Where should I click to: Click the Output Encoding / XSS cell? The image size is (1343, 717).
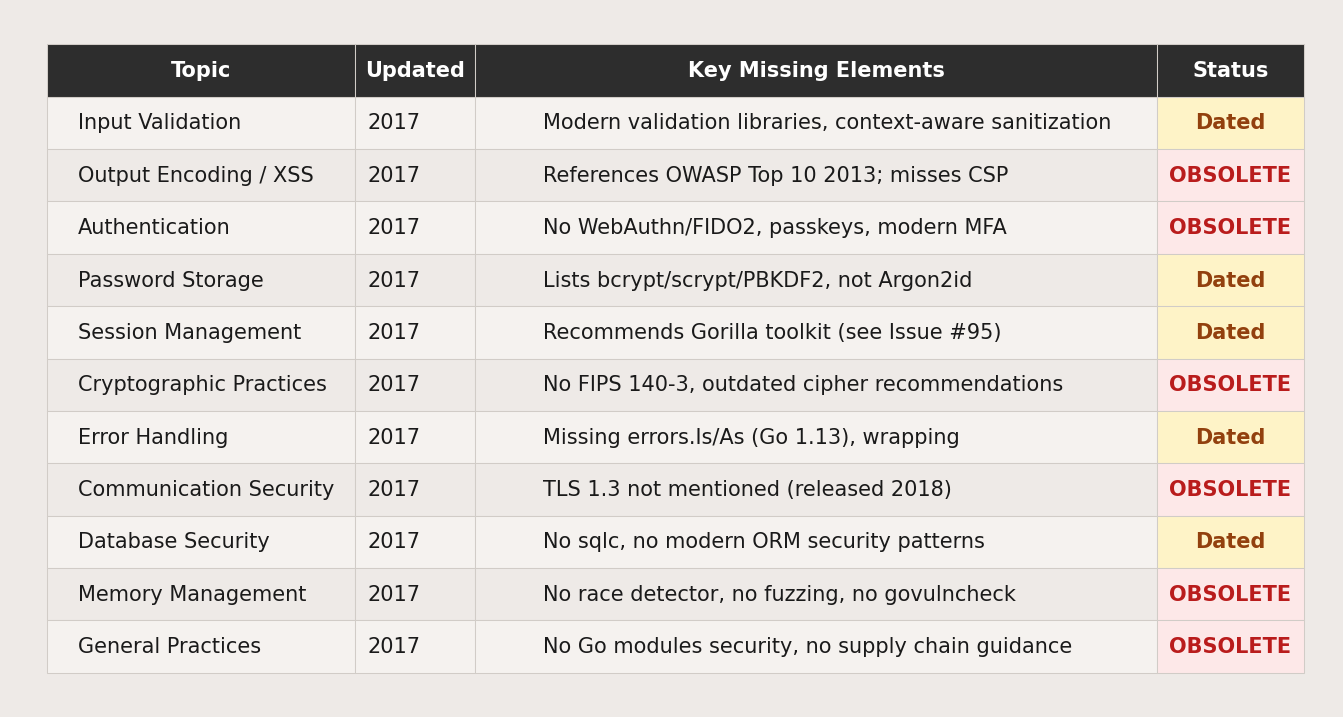click(195, 176)
